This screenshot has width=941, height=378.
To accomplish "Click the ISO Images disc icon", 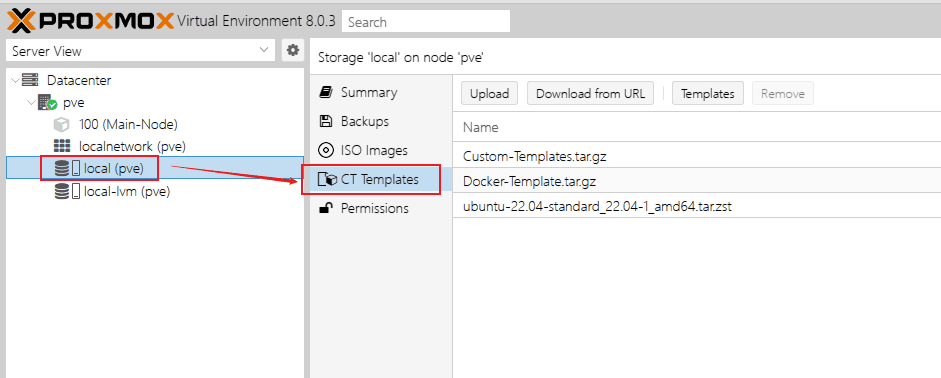I will (x=326, y=150).
